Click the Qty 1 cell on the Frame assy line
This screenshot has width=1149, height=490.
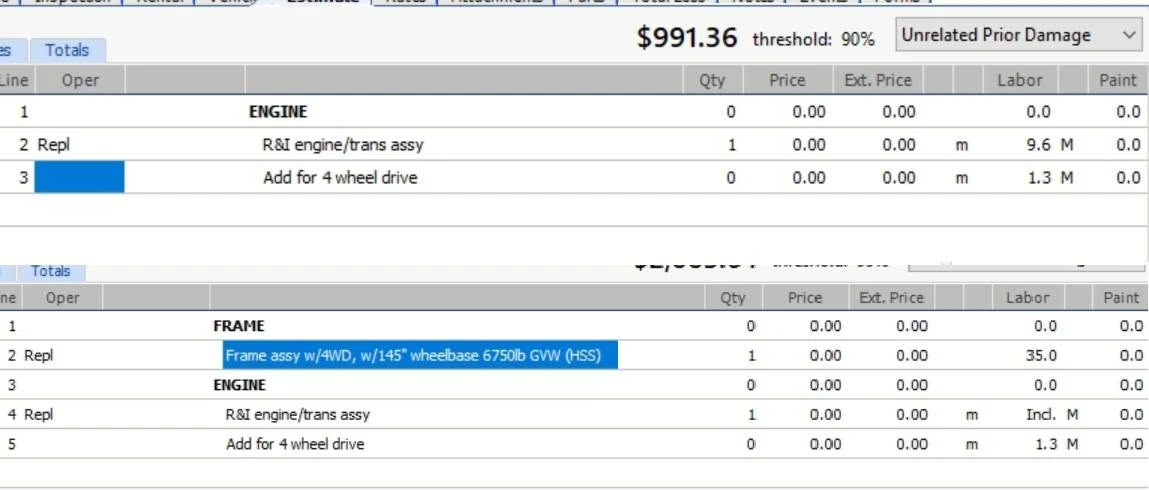pyautogui.click(x=750, y=356)
